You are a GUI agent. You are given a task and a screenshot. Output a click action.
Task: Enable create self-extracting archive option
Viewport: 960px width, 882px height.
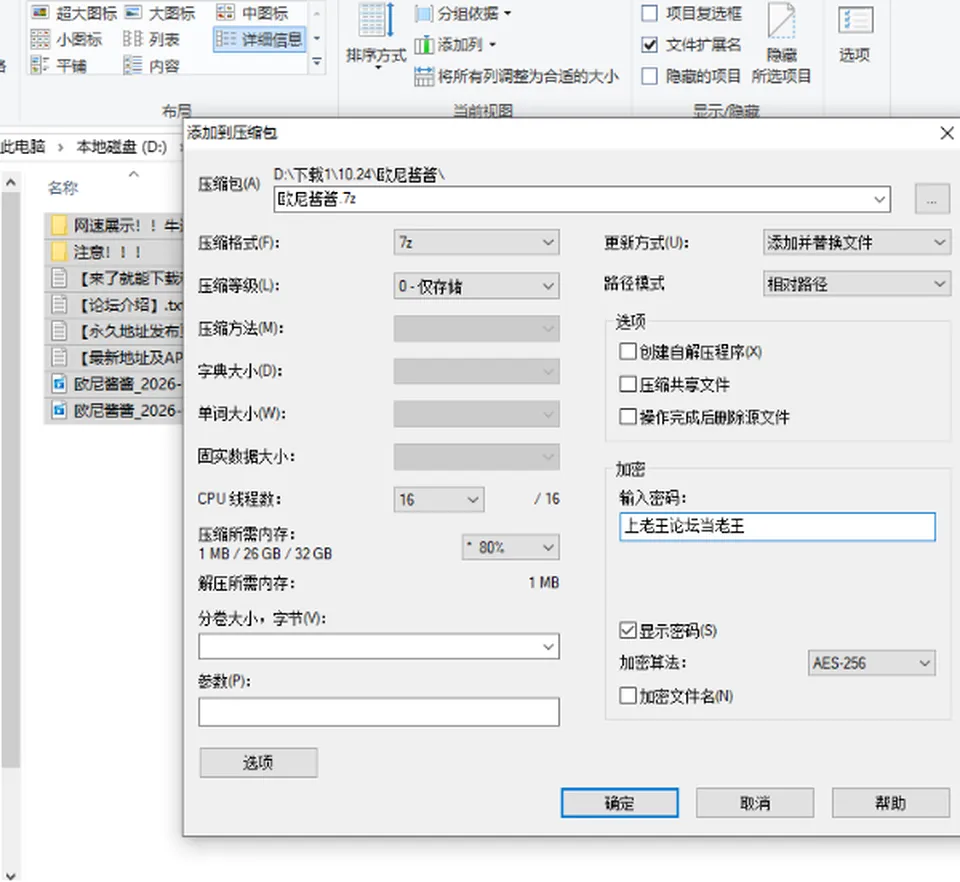(628, 351)
